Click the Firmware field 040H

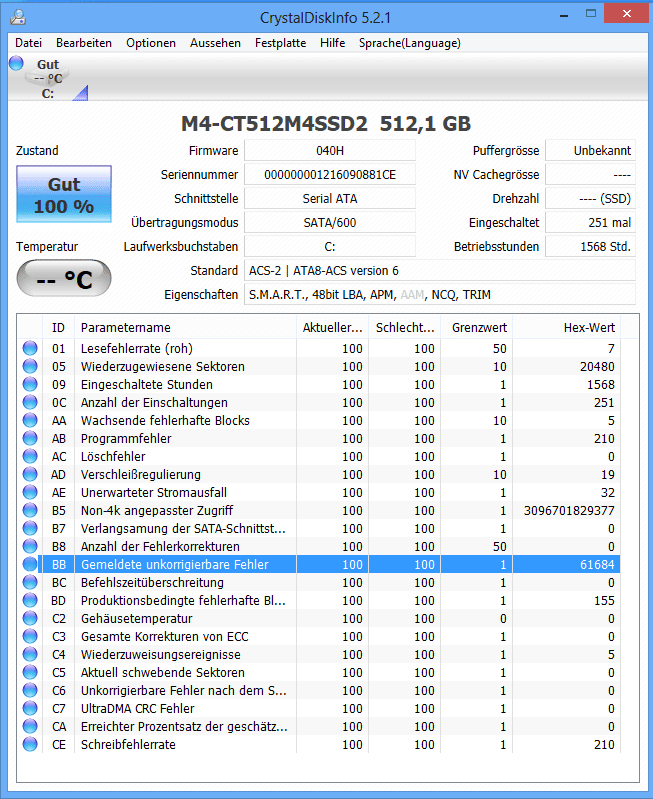[x=330, y=151]
